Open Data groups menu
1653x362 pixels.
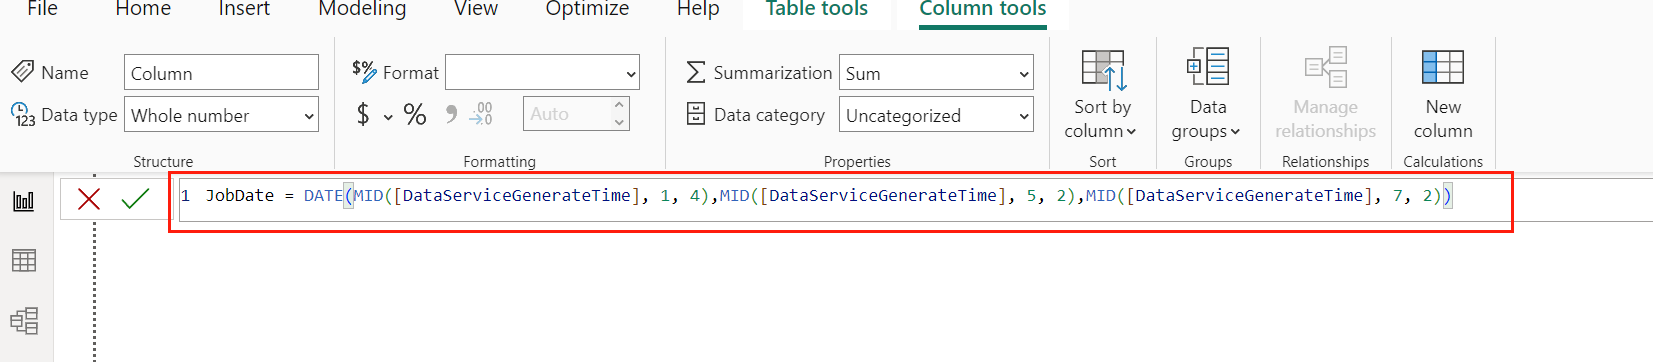click(x=1208, y=95)
